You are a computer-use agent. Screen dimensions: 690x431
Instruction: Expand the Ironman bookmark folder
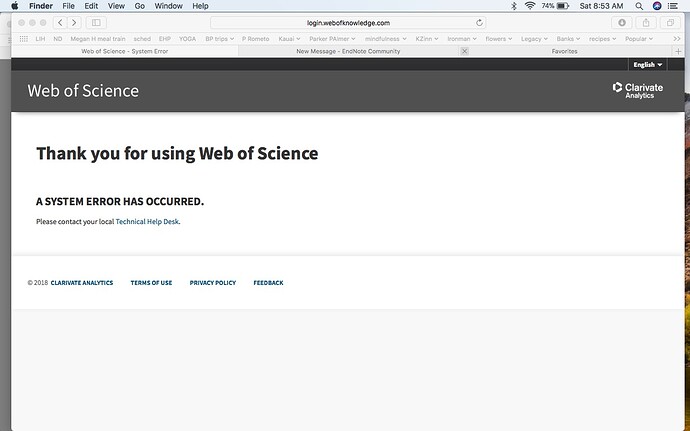[x=462, y=39]
